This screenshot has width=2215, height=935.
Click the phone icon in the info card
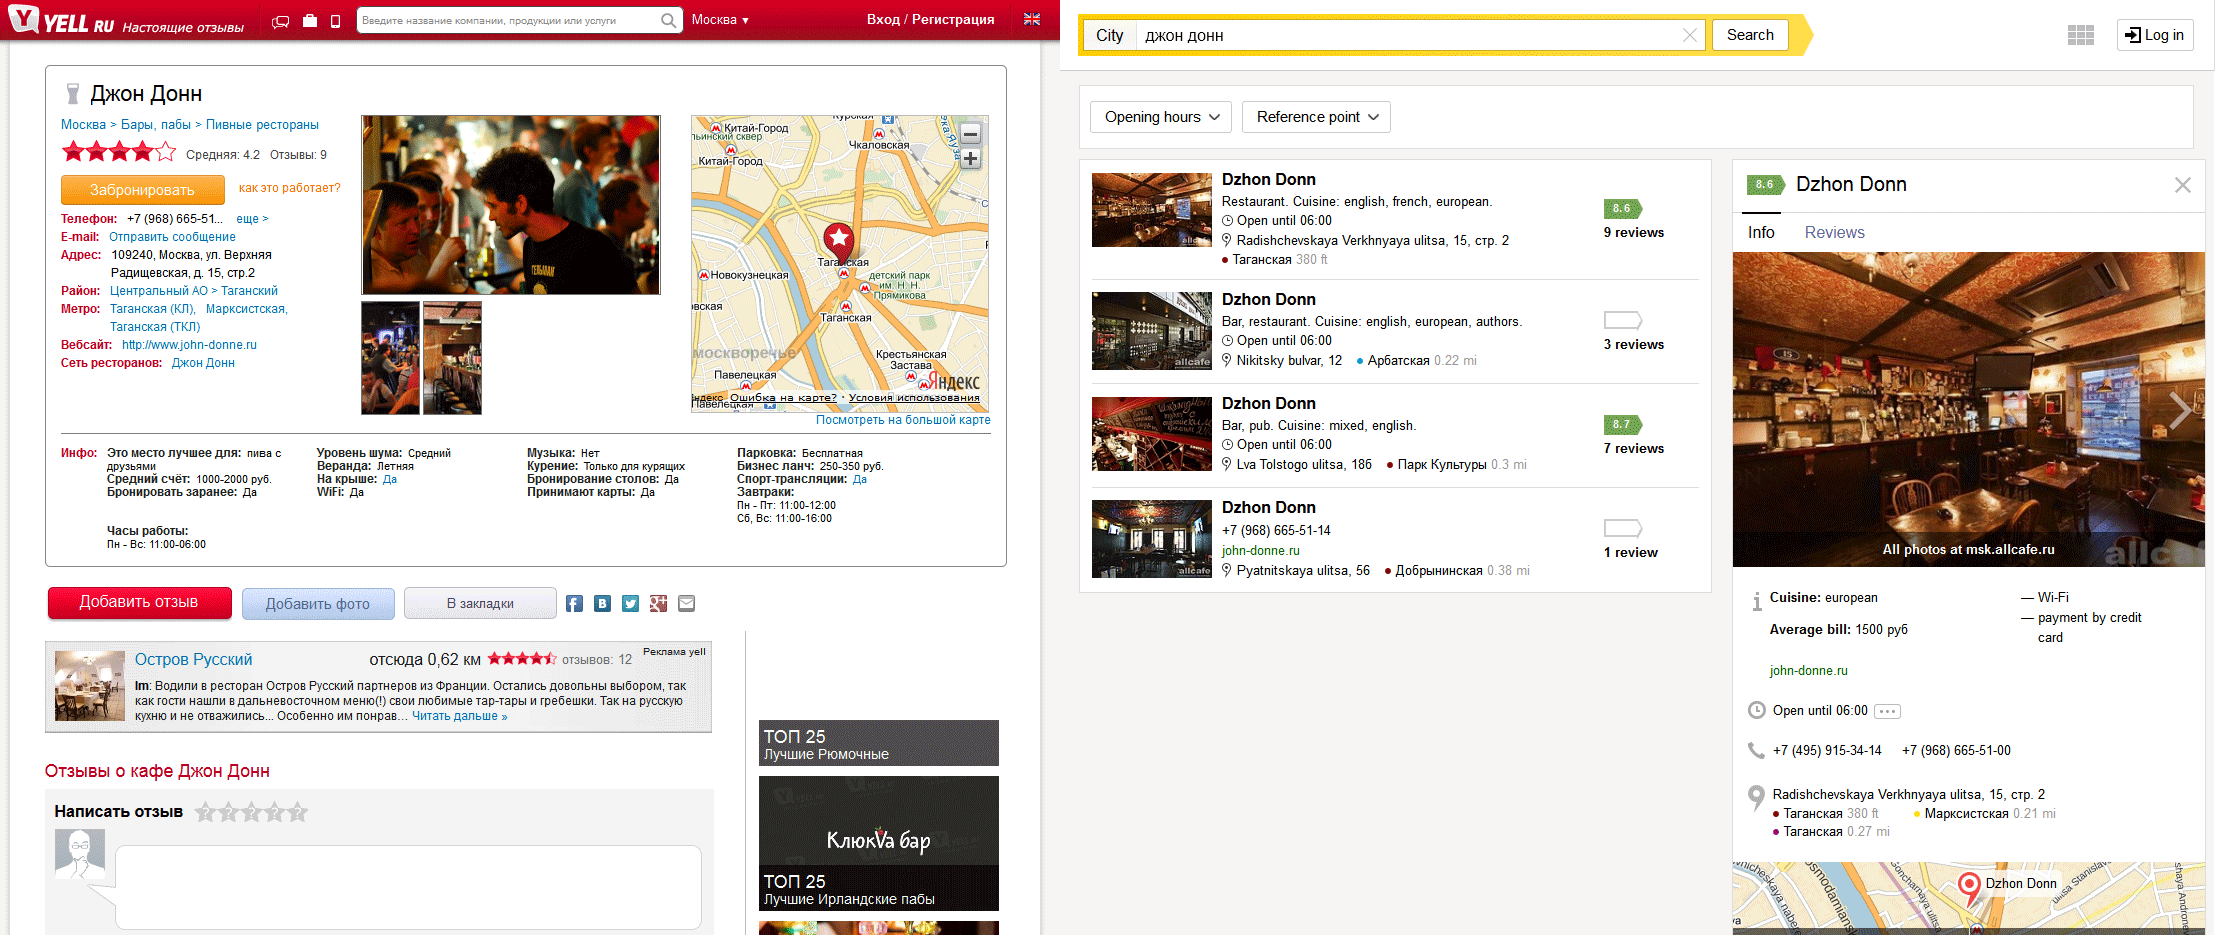1756,751
